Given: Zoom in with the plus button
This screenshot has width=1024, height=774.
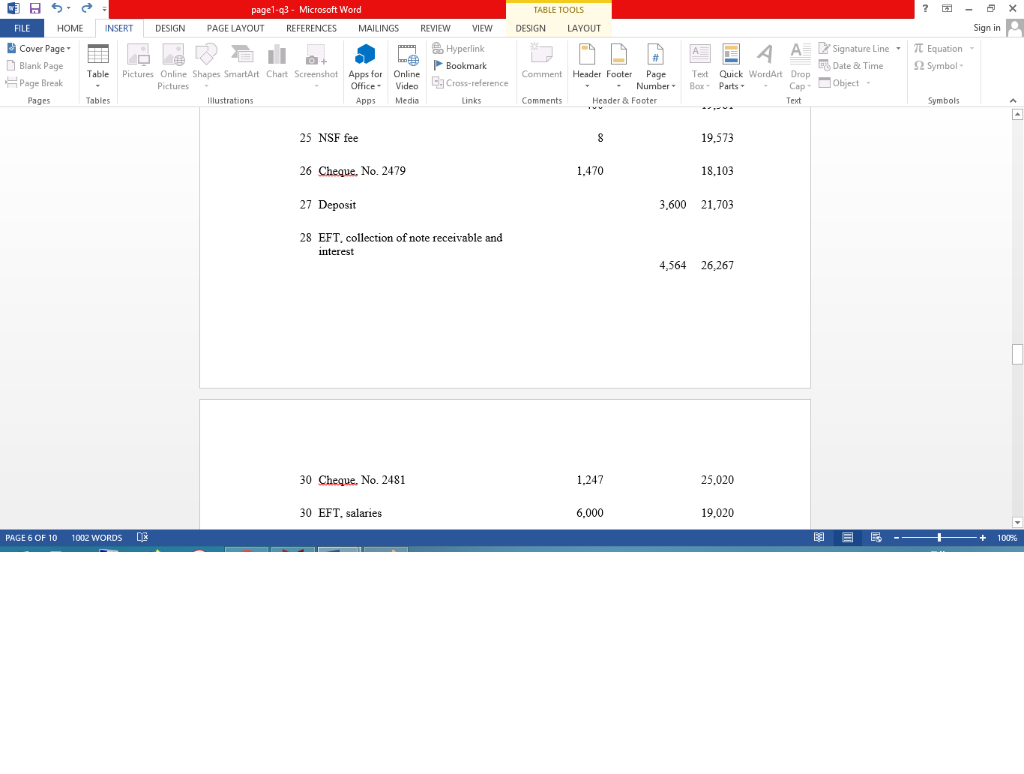Looking at the screenshot, I should pos(983,538).
